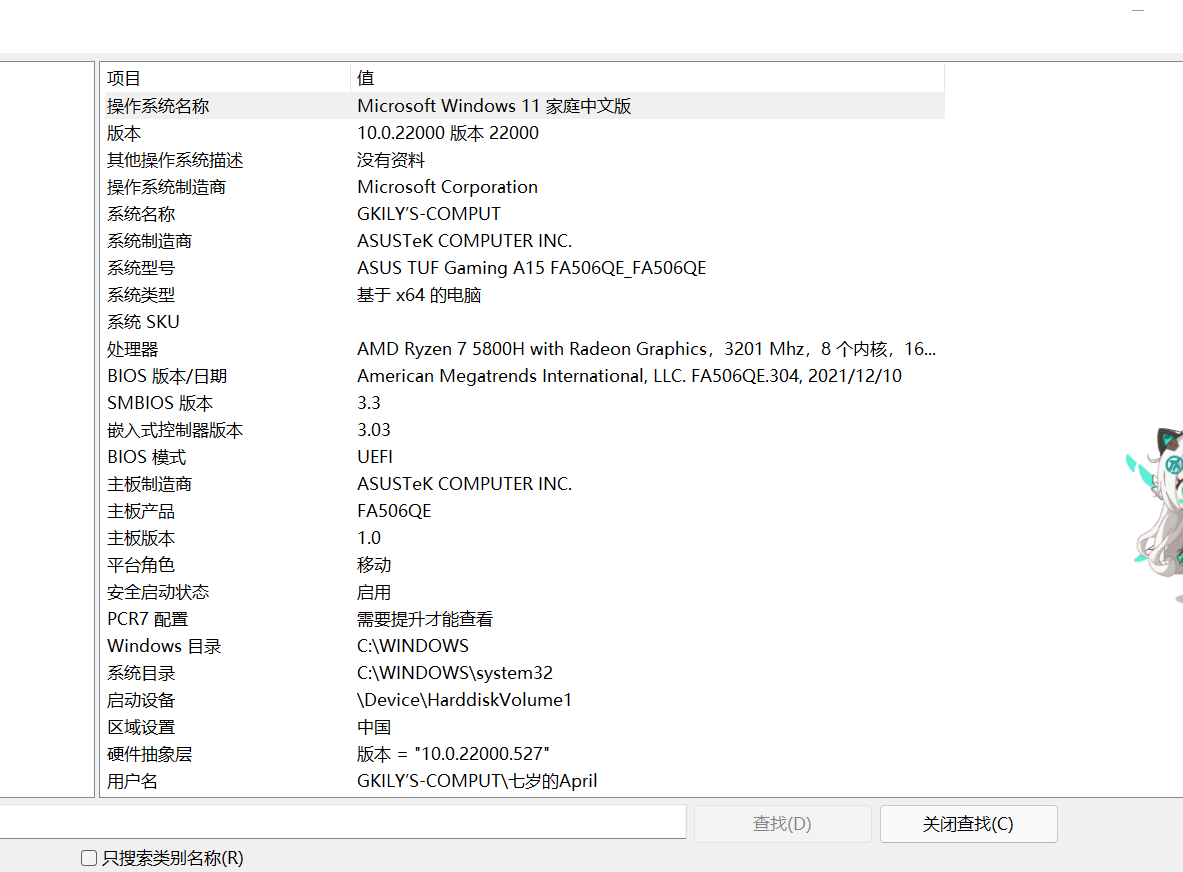Click the Microsoft Corporation value

pos(447,187)
